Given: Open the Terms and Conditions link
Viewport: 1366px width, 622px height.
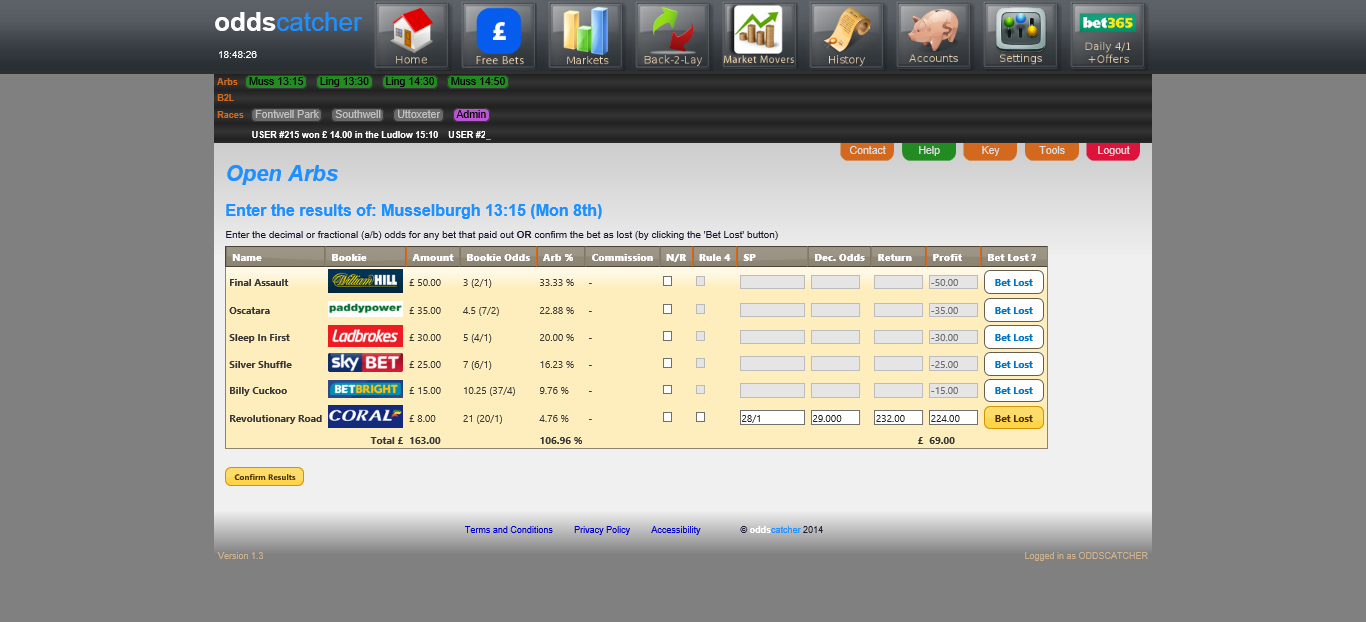Looking at the screenshot, I should tap(509, 530).
